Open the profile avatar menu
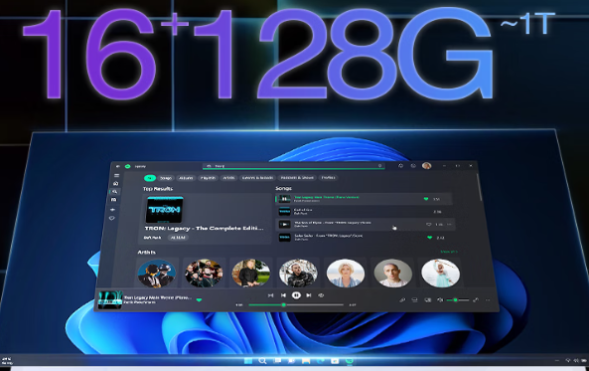Image resolution: width=589 pixels, height=371 pixels. 426,166
